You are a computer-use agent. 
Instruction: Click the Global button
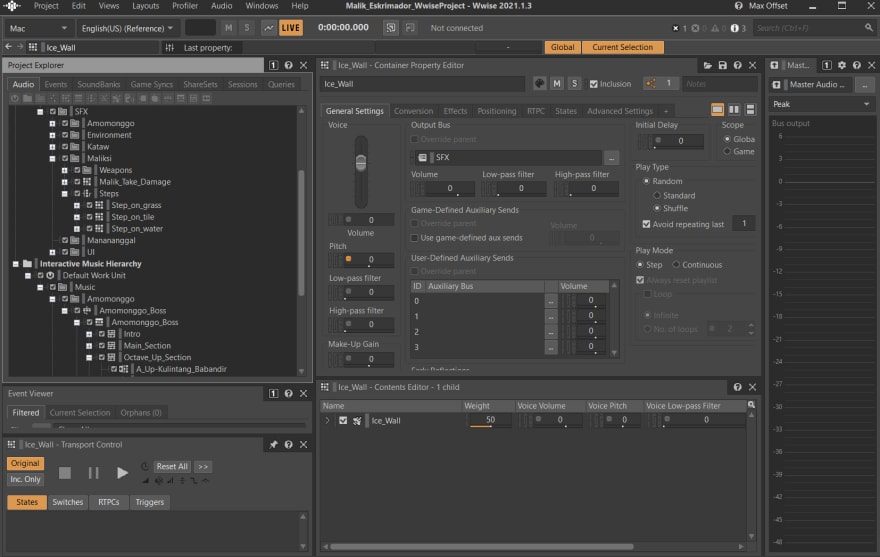point(562,47)
